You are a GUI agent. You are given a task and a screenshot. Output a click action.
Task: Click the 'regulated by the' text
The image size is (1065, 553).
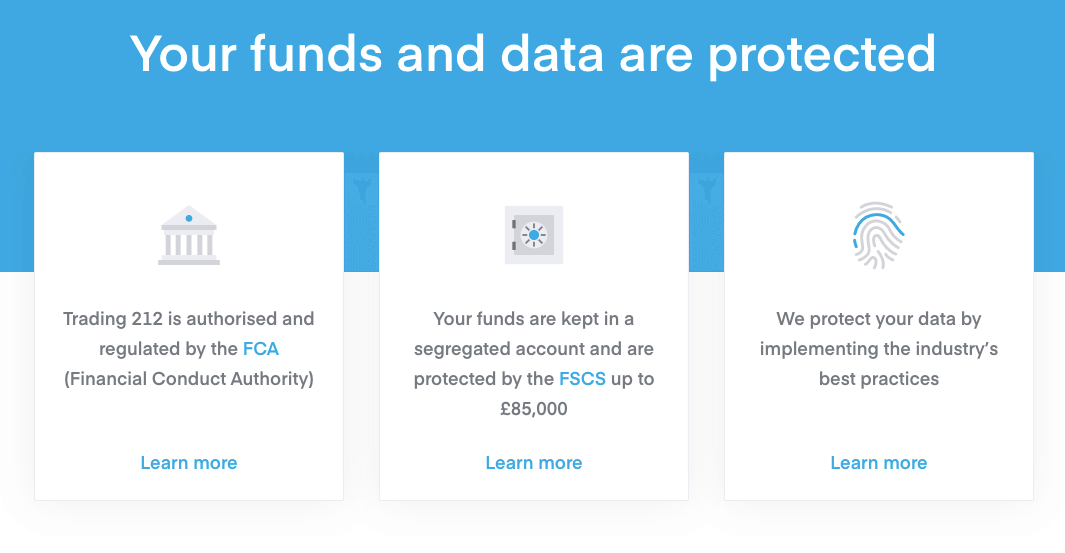[168, 349]
